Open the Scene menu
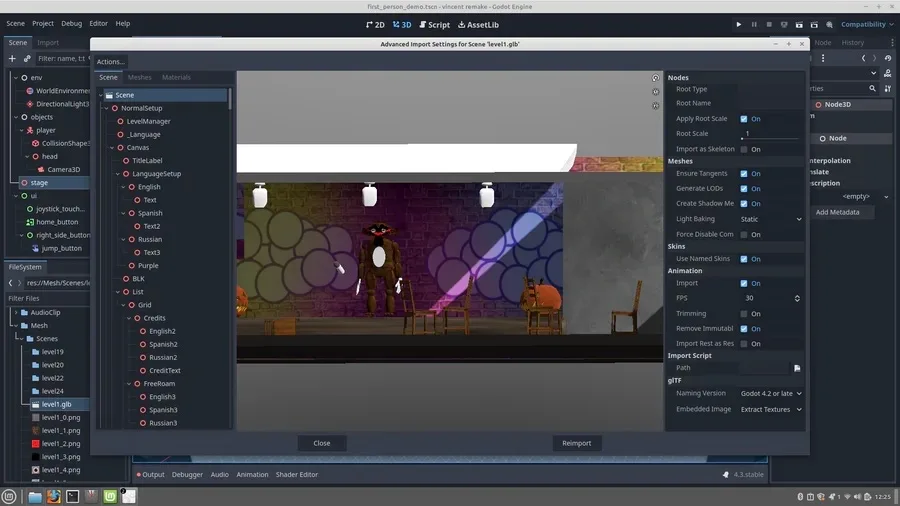 [15, 24]
